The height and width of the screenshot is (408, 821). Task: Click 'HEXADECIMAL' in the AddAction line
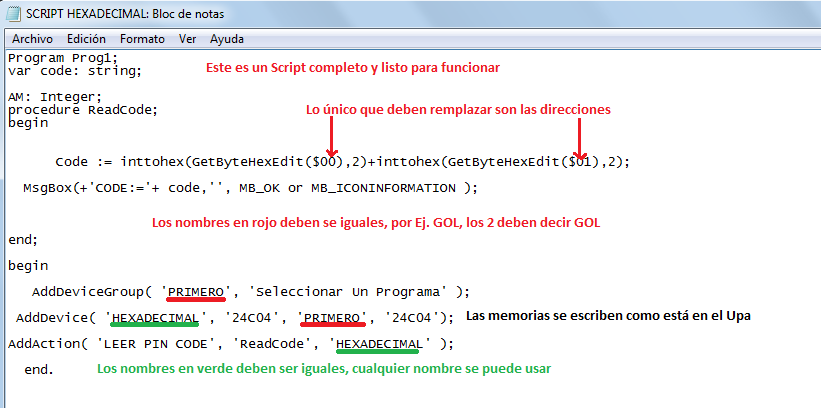click(383, 343)
